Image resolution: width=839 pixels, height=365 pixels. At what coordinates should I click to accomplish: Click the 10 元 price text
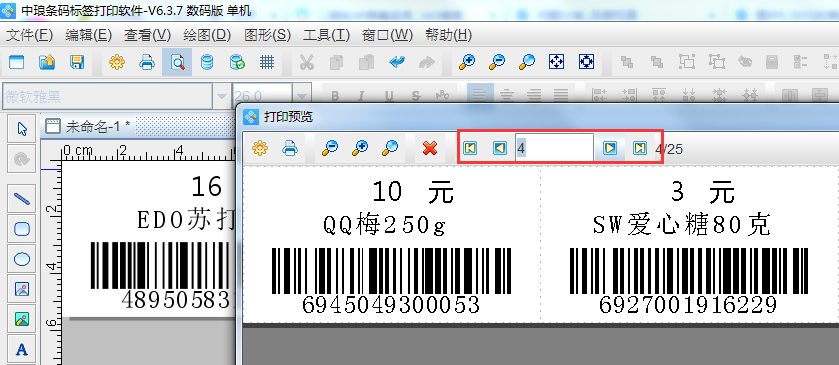(x=413, y=191)
